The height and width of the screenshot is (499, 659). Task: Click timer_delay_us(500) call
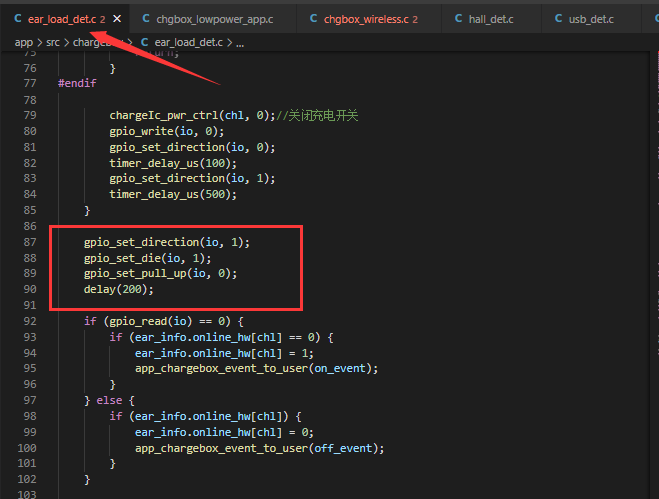pyautogui.click(x=173, y=194)
